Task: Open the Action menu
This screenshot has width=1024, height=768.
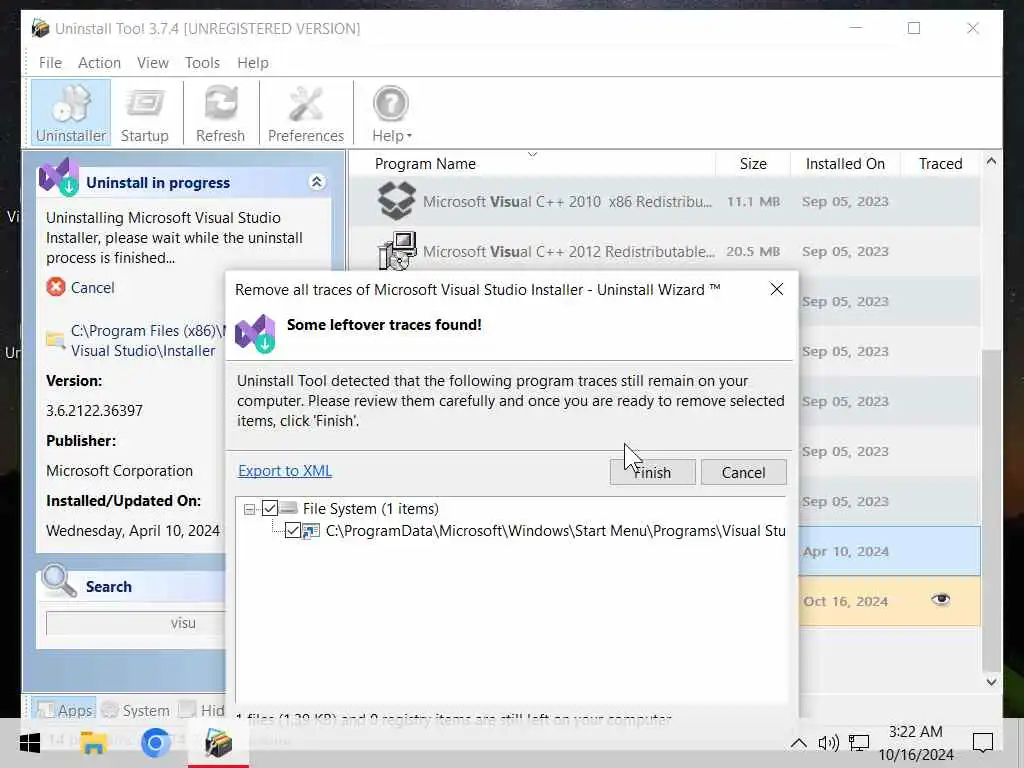Action: 99,63
